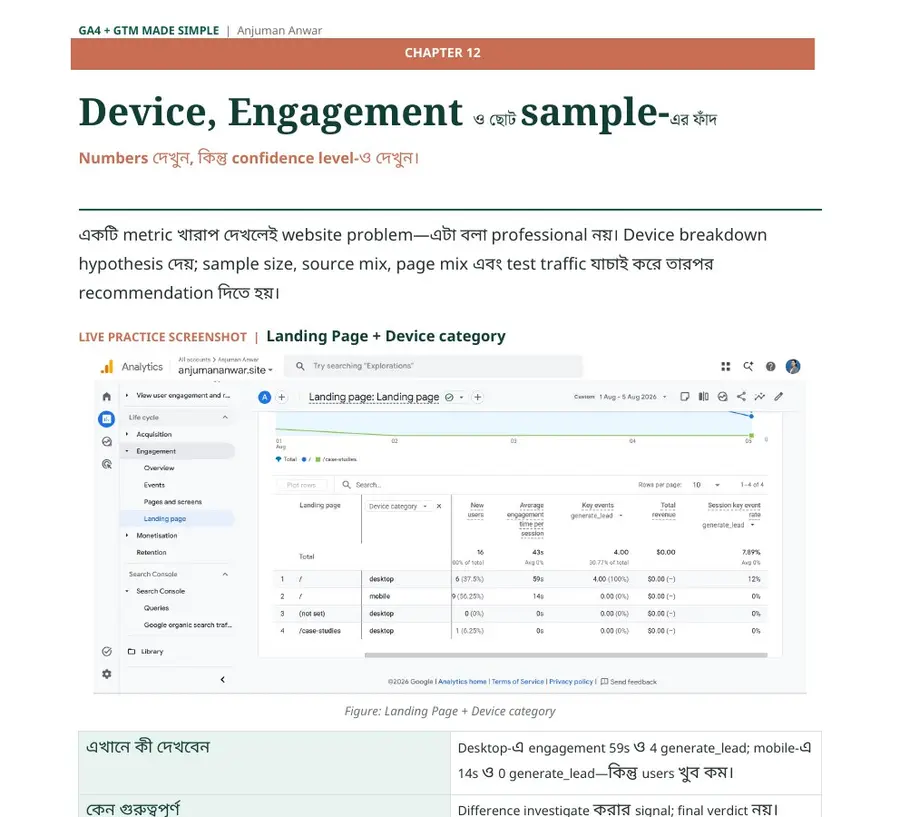The width and height of the screenshot is (900, 817).
Task: Go to Home in the Analytics sidebar
Action: pos(107,397)
